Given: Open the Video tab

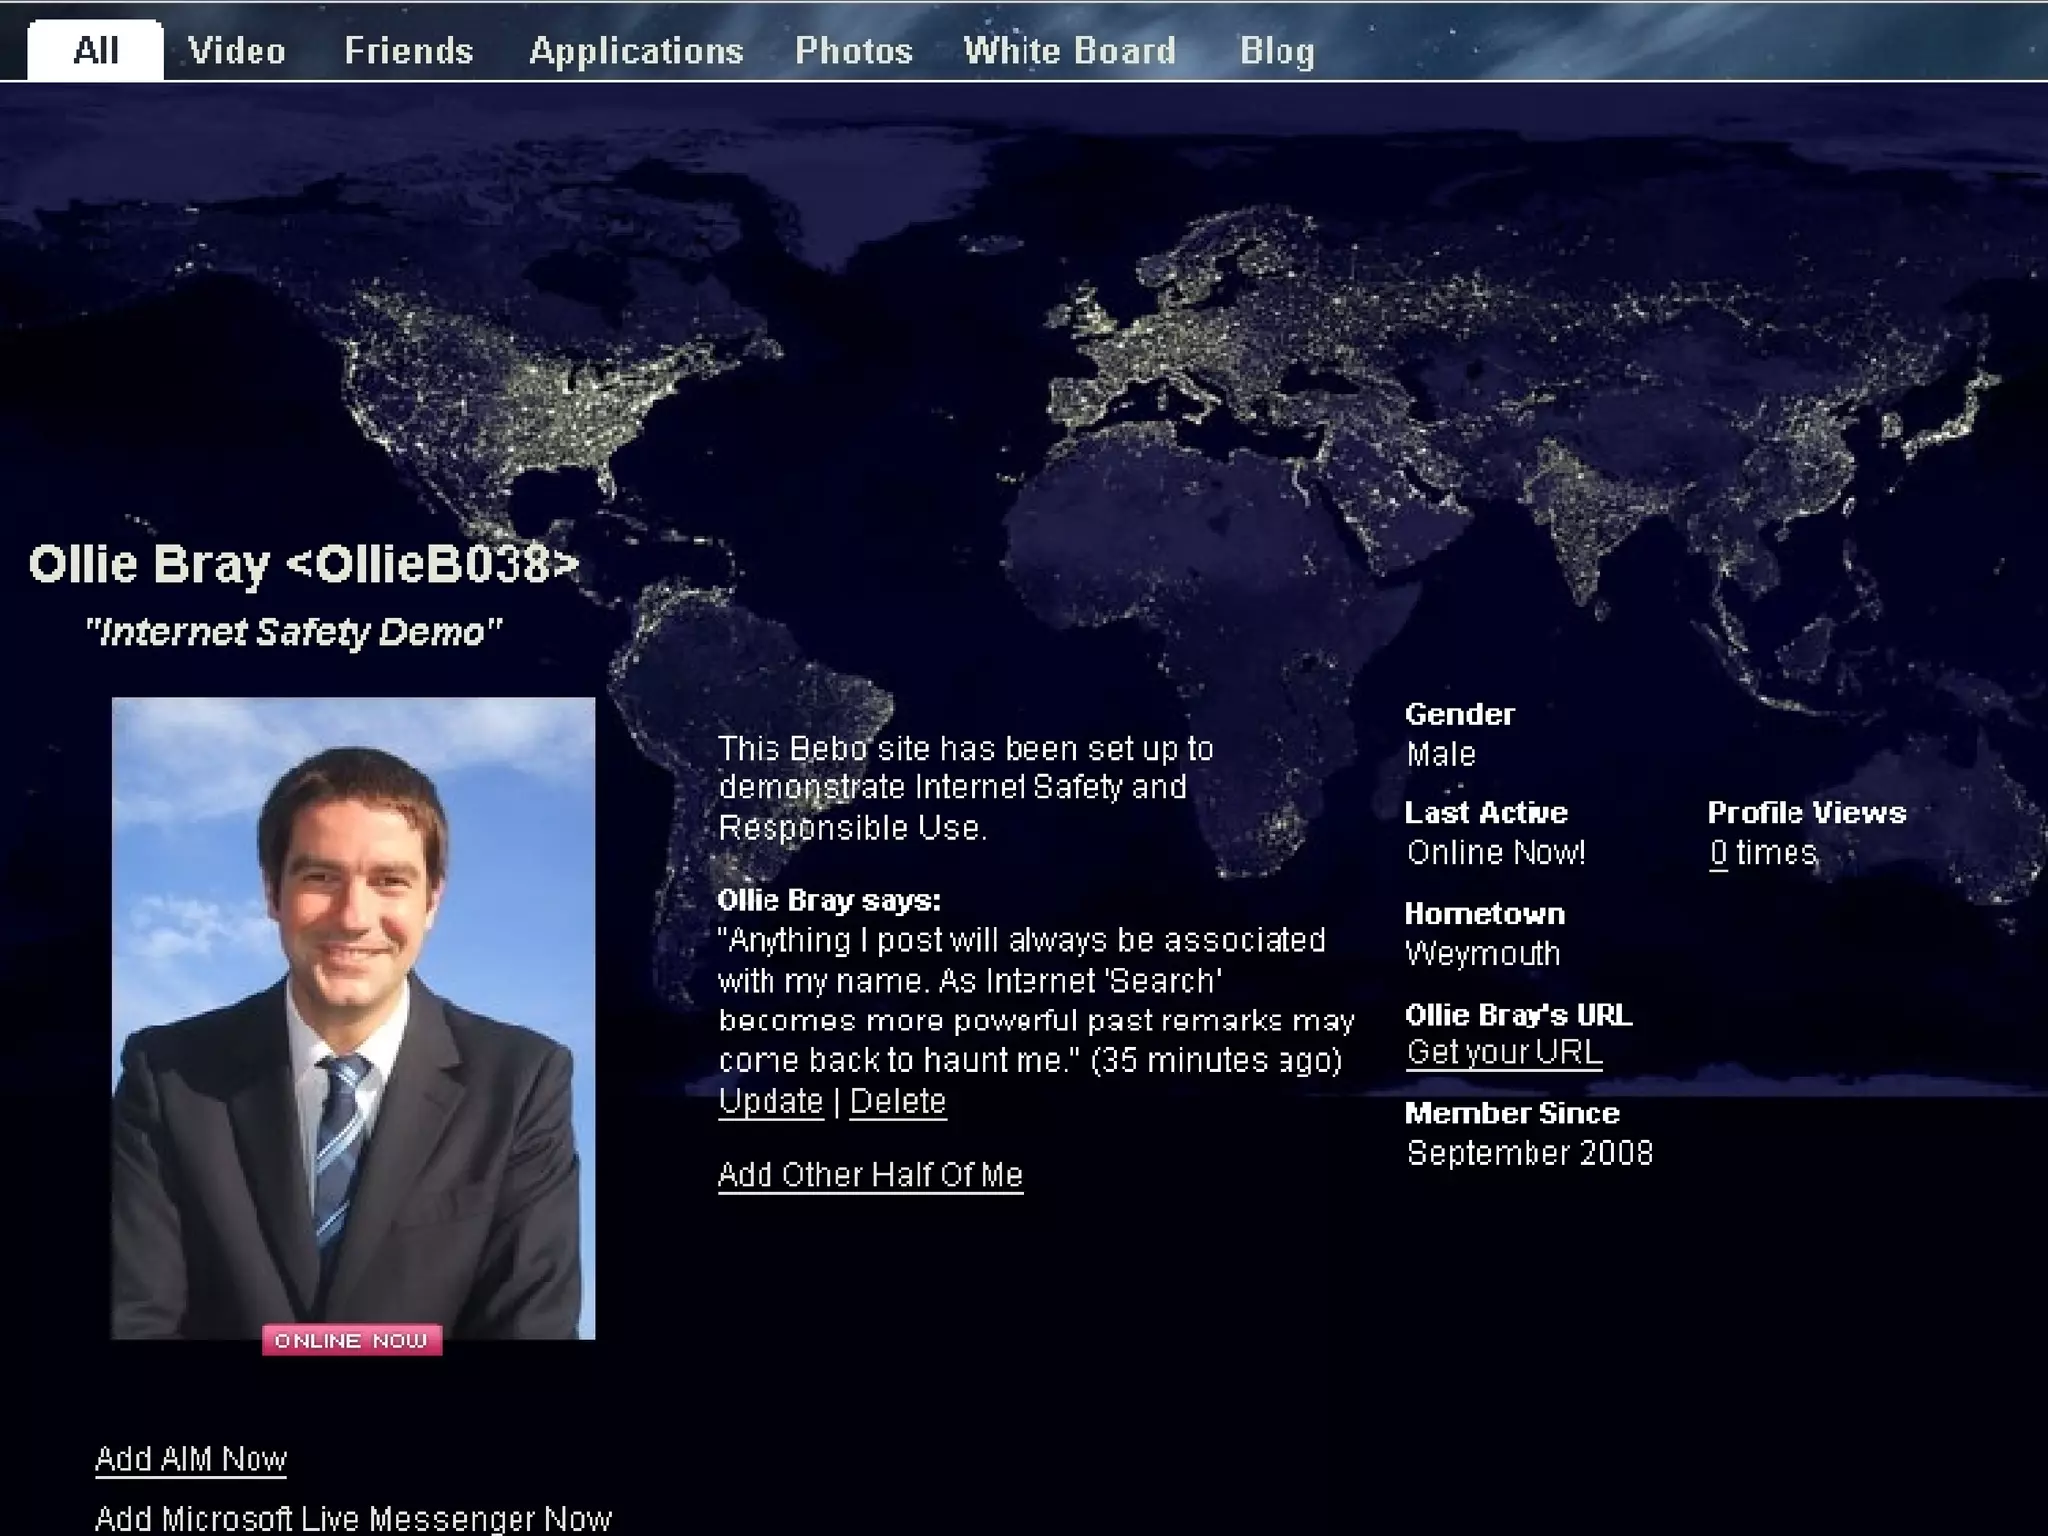Looking at the screenshot, I should 237,51.
